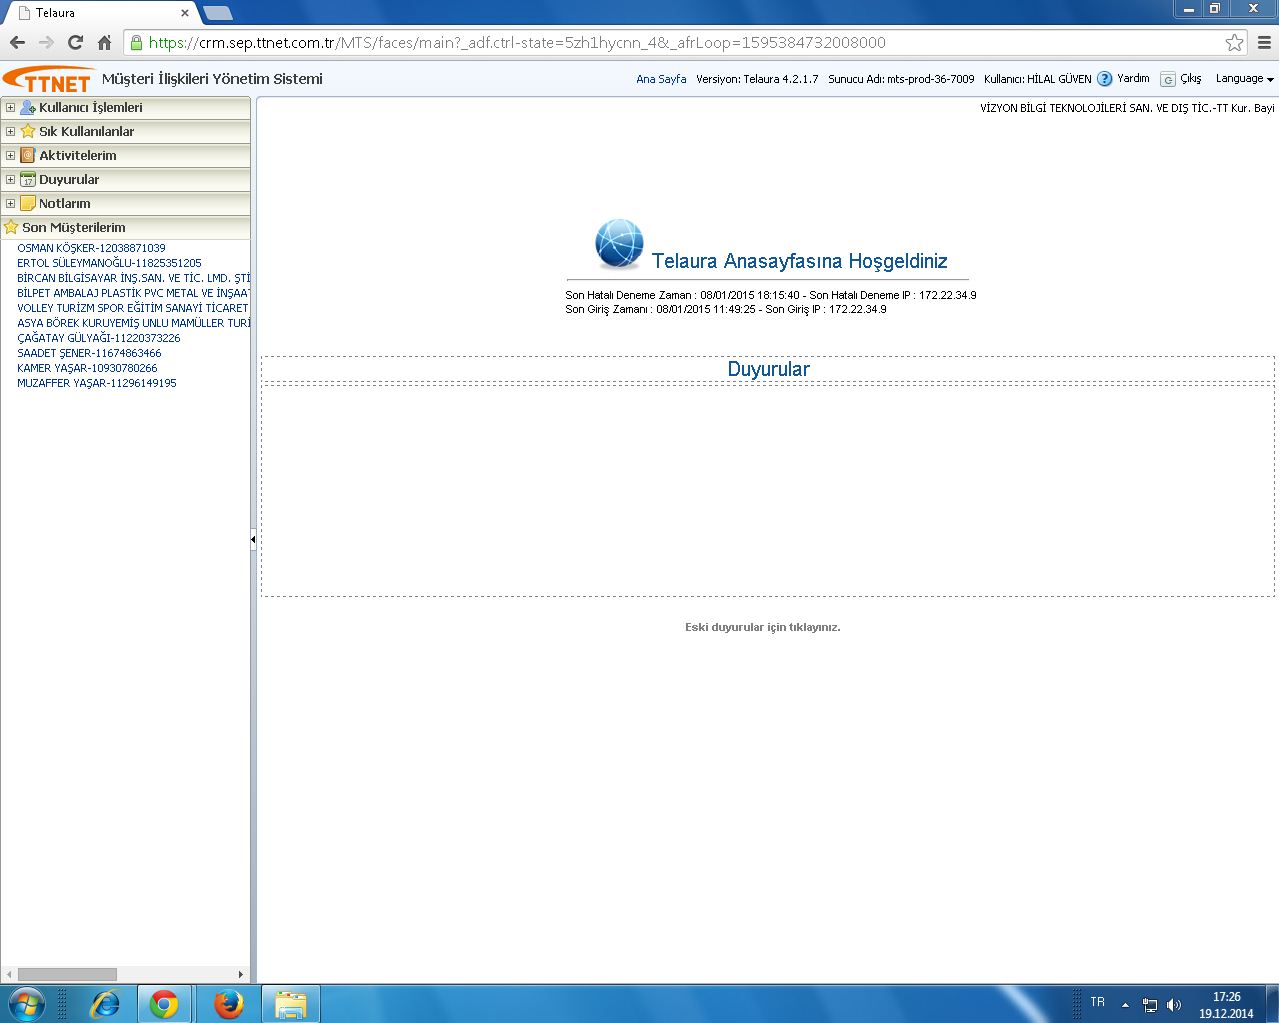Click the Yardım help question-mark icon
1279x1023 pixels.
1104,79
